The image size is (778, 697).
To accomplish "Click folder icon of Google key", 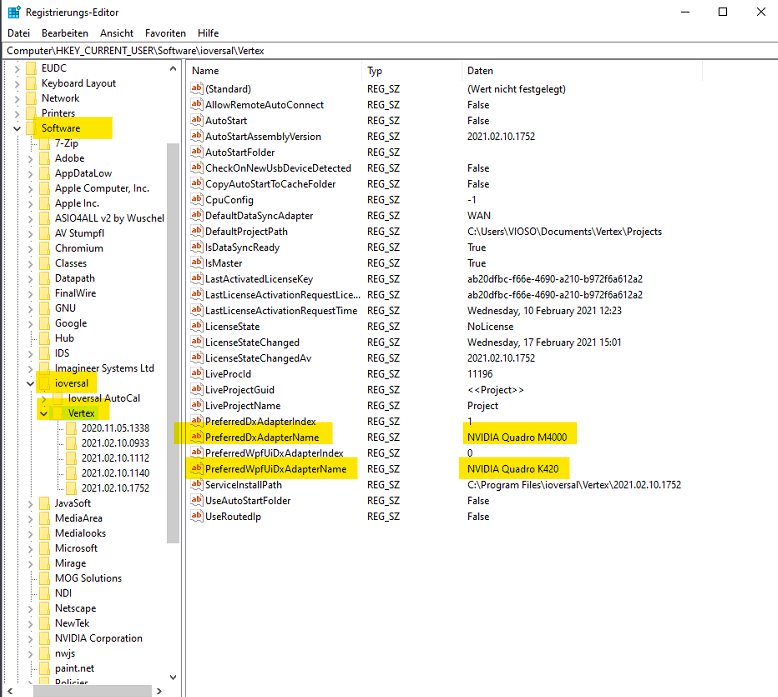I will pyautogui.click(x=45, y=323).
